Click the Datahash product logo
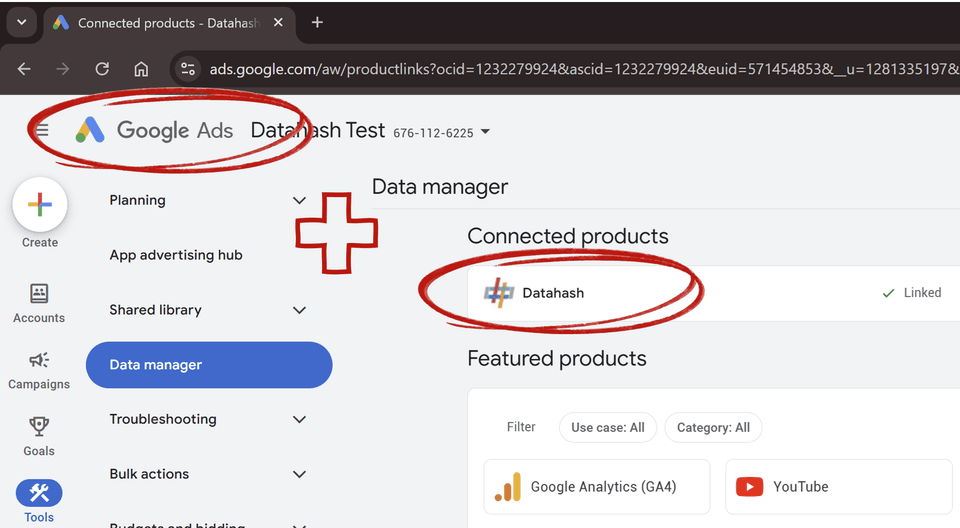The height and width of the screenshot is (528, 960). click(499, 293)
